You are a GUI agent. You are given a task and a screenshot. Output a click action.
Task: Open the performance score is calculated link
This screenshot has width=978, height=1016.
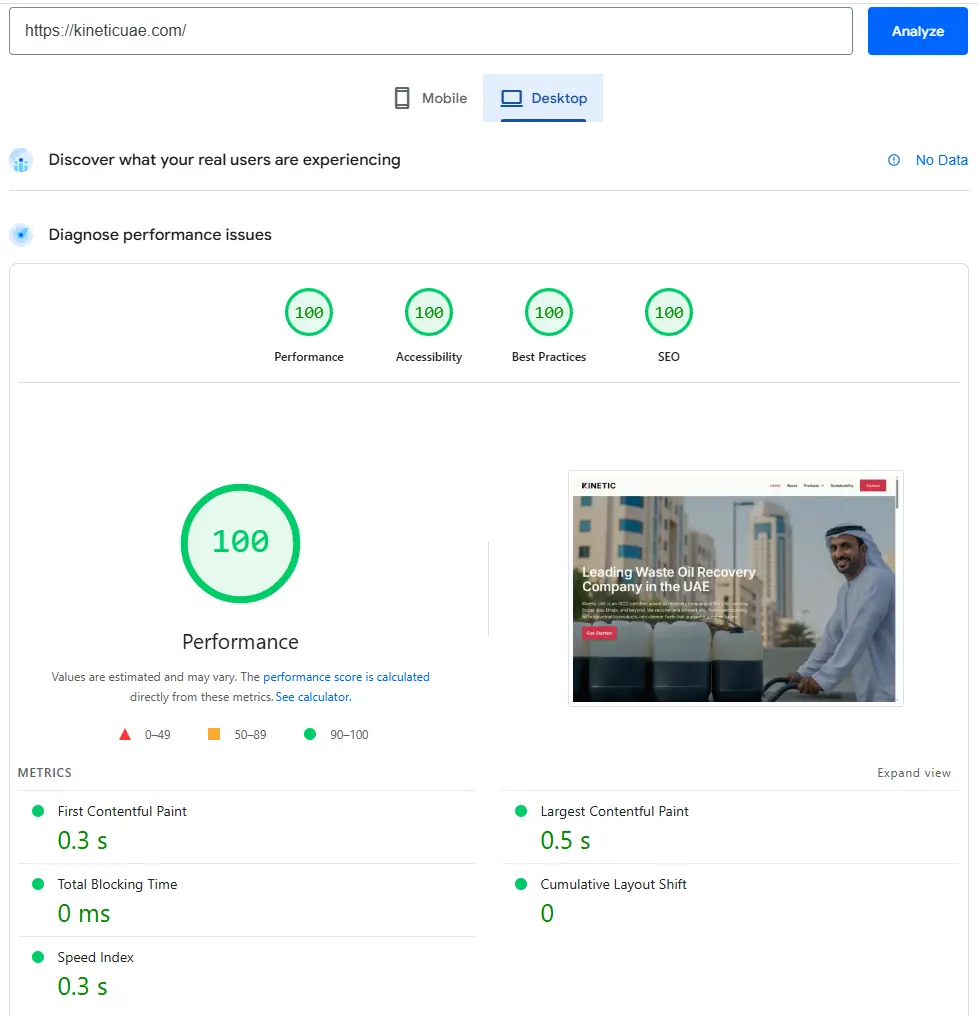pos(346,677)
